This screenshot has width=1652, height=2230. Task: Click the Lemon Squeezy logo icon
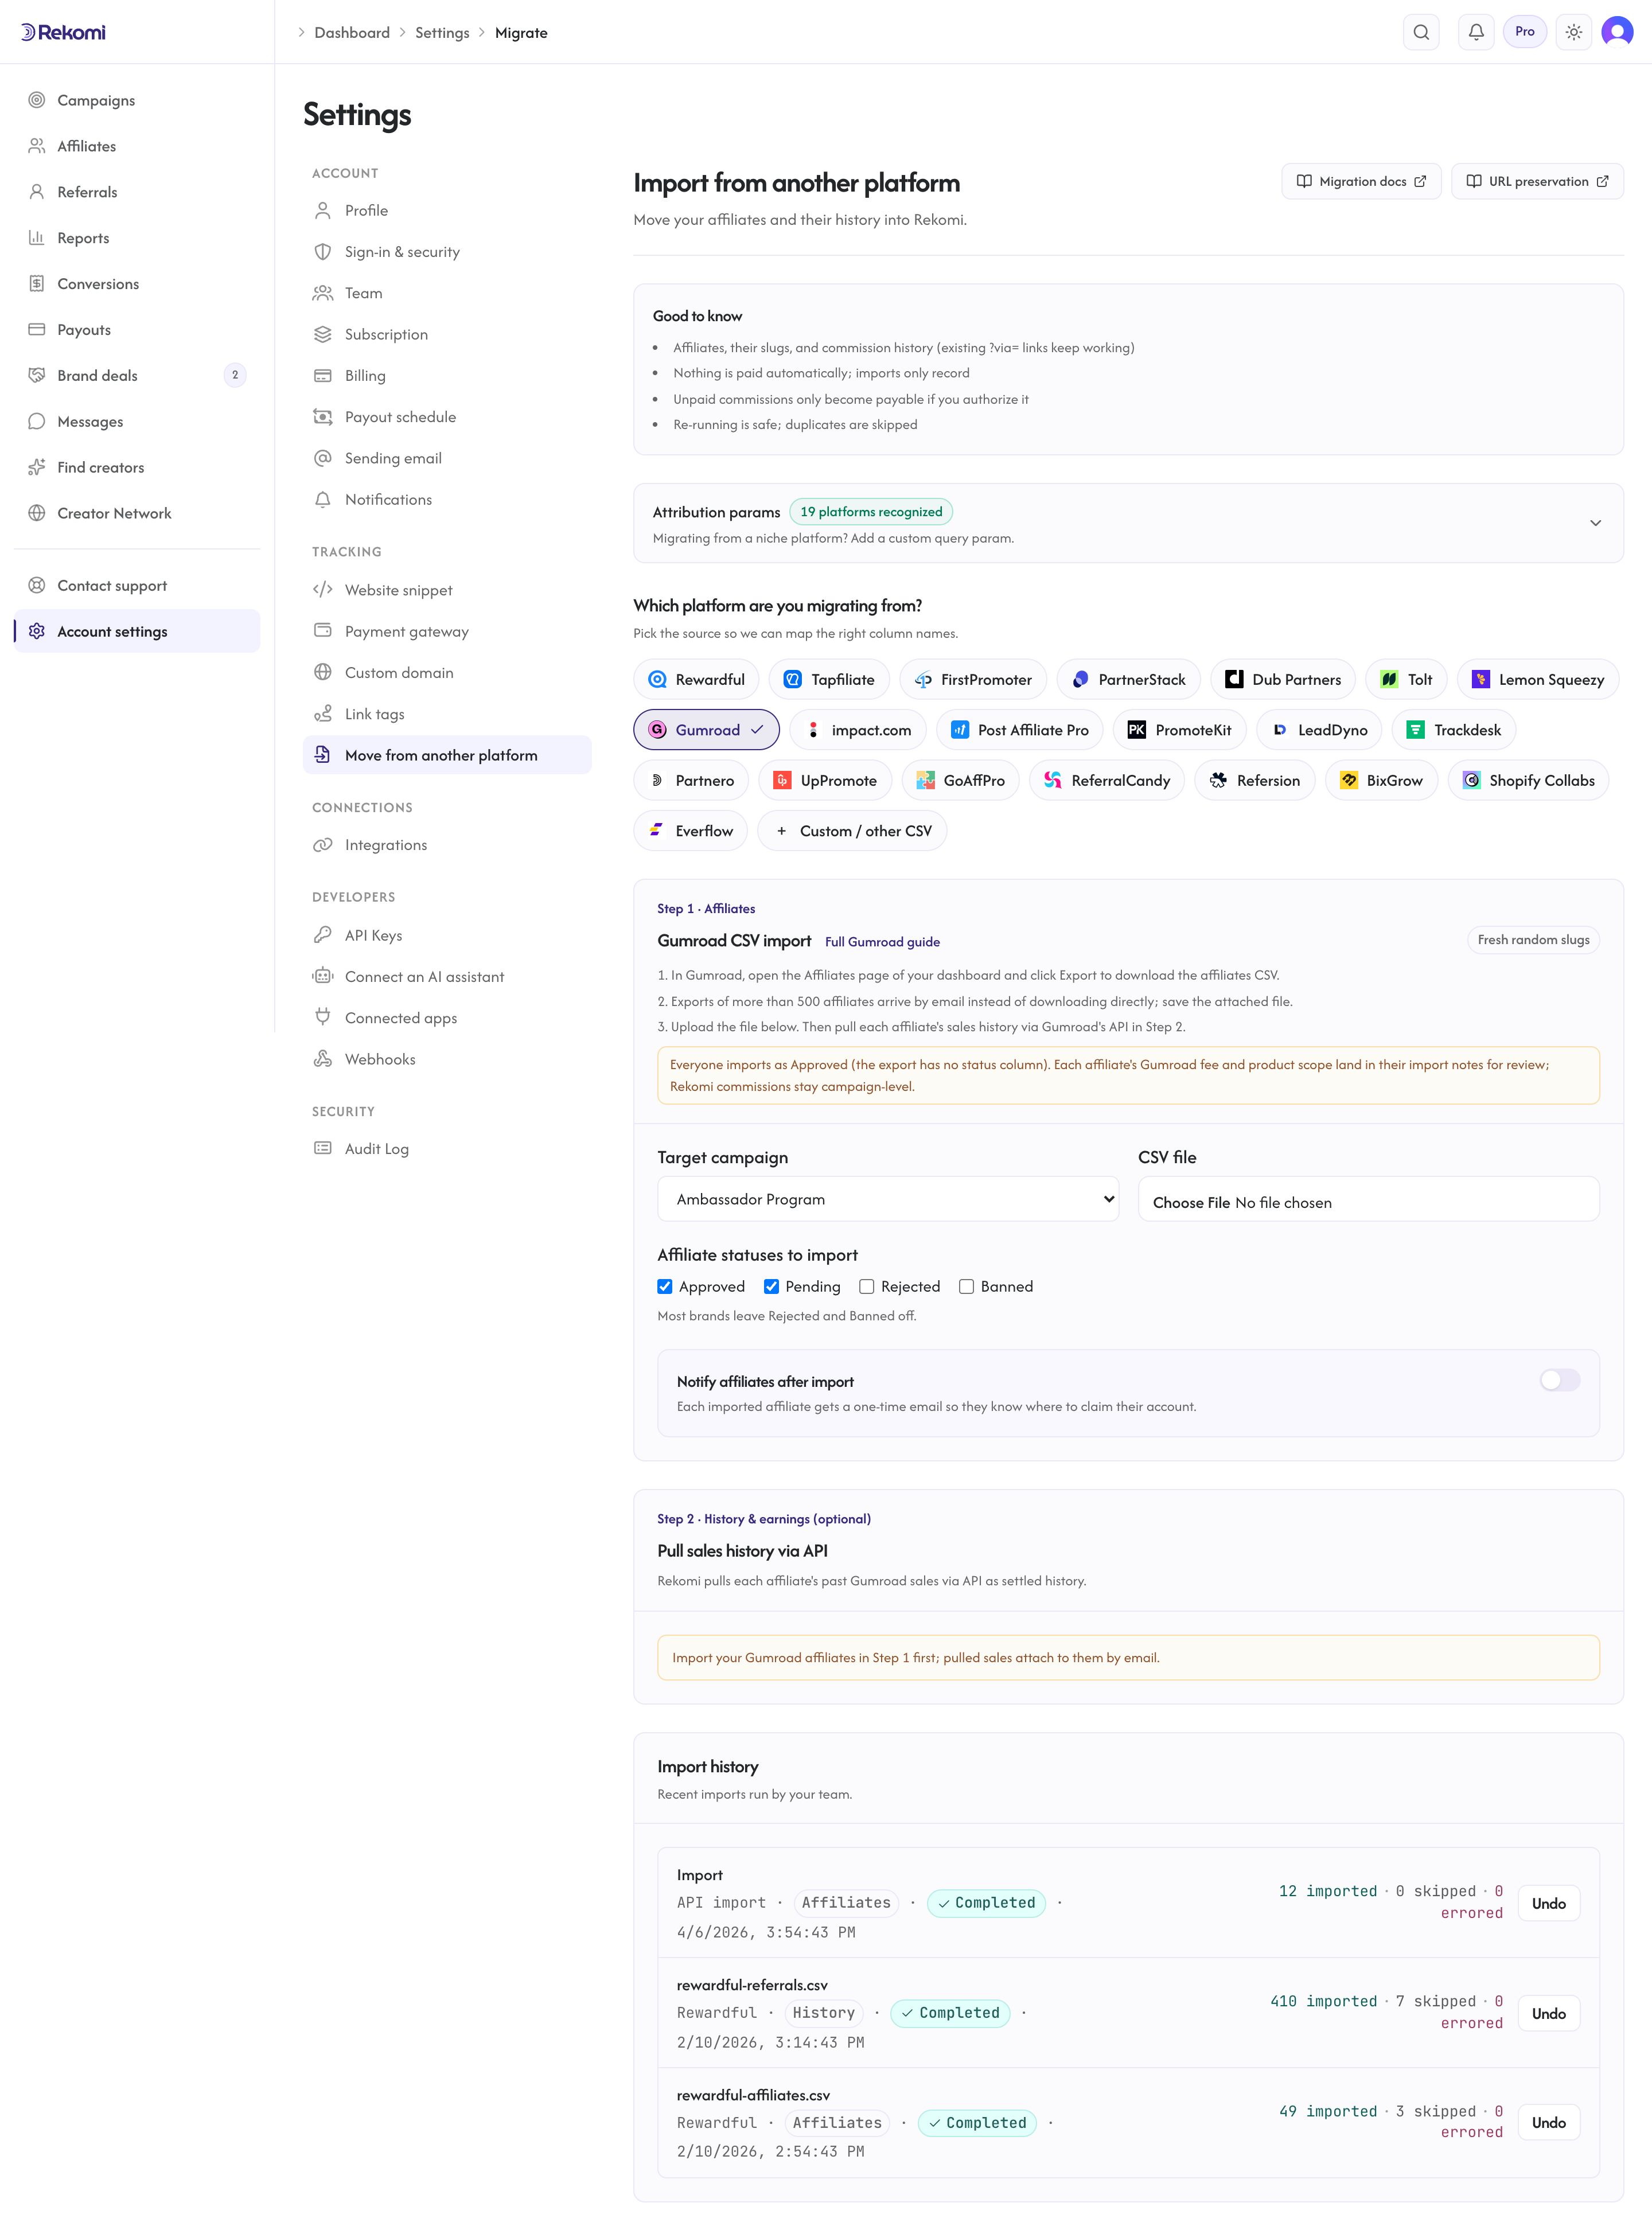(1481, 679)
